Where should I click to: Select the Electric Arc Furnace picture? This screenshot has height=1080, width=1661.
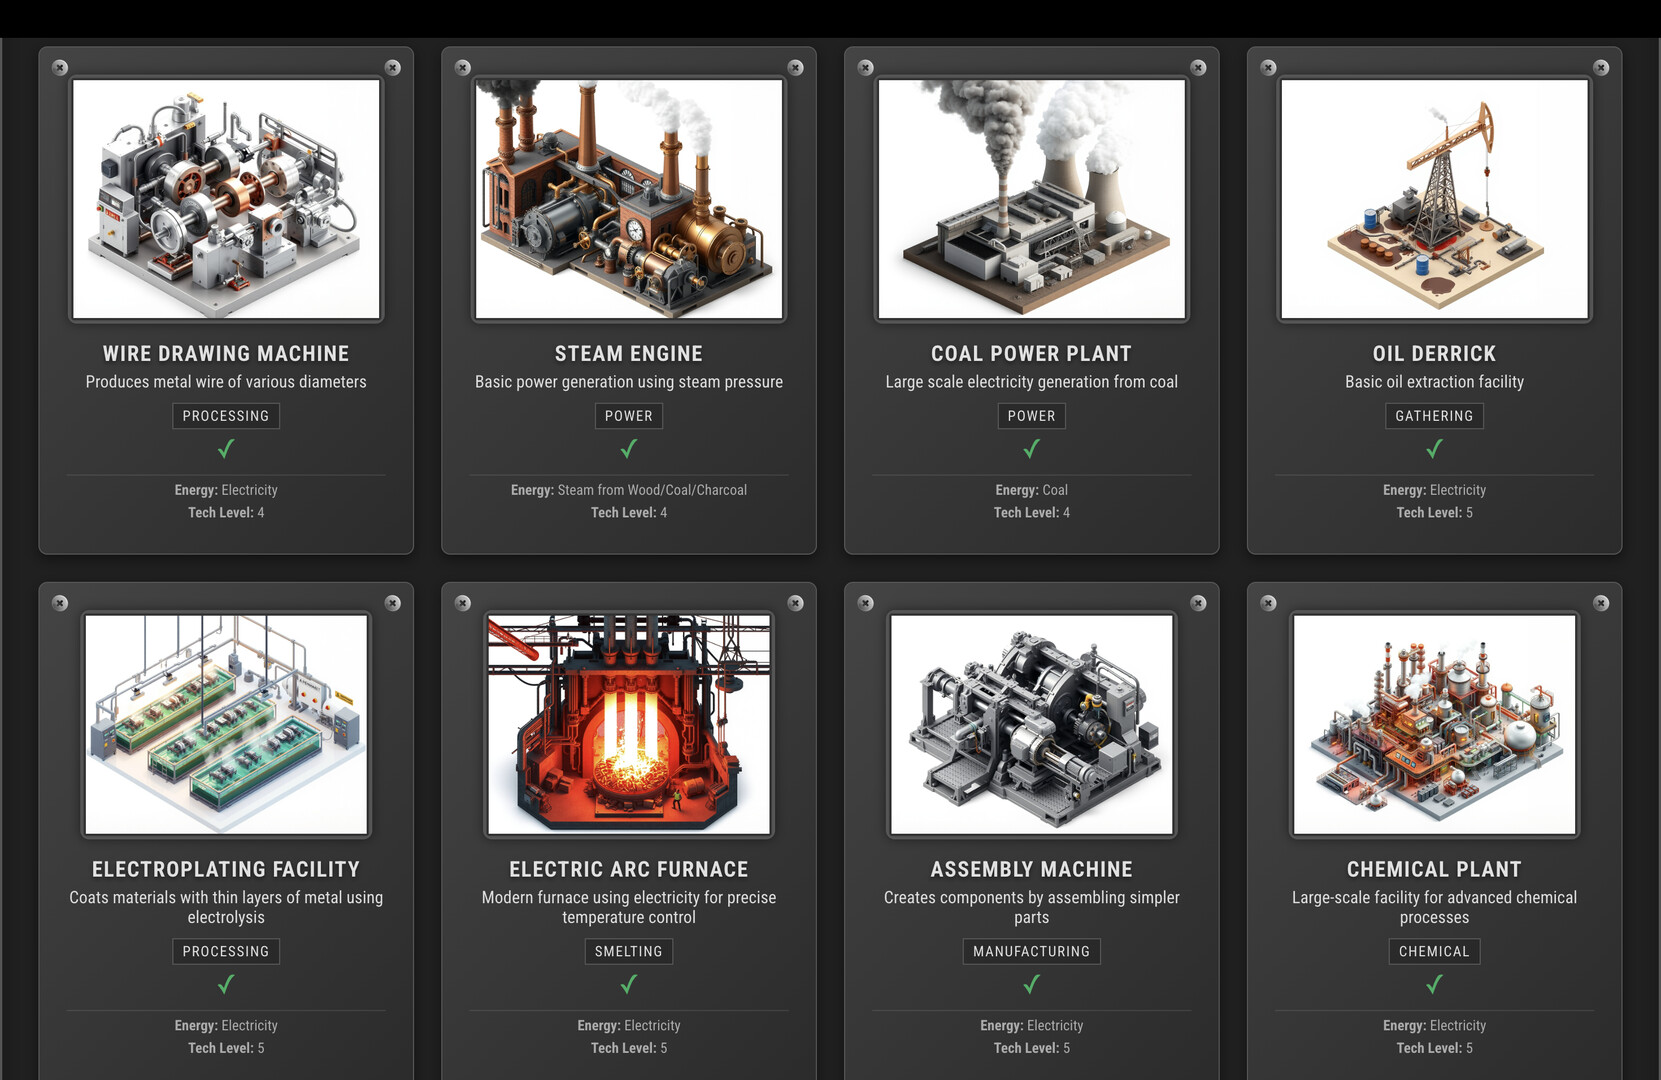pos(628,724)
